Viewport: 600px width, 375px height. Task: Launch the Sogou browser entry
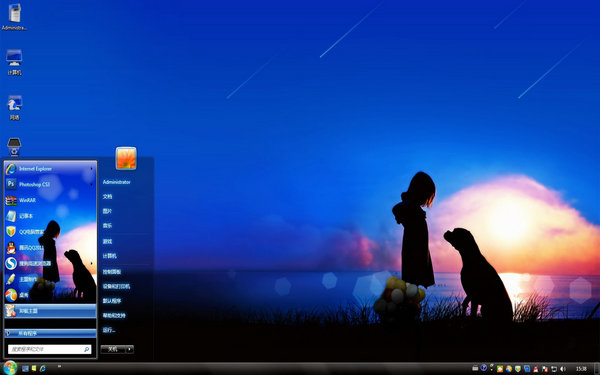[50, 263]
